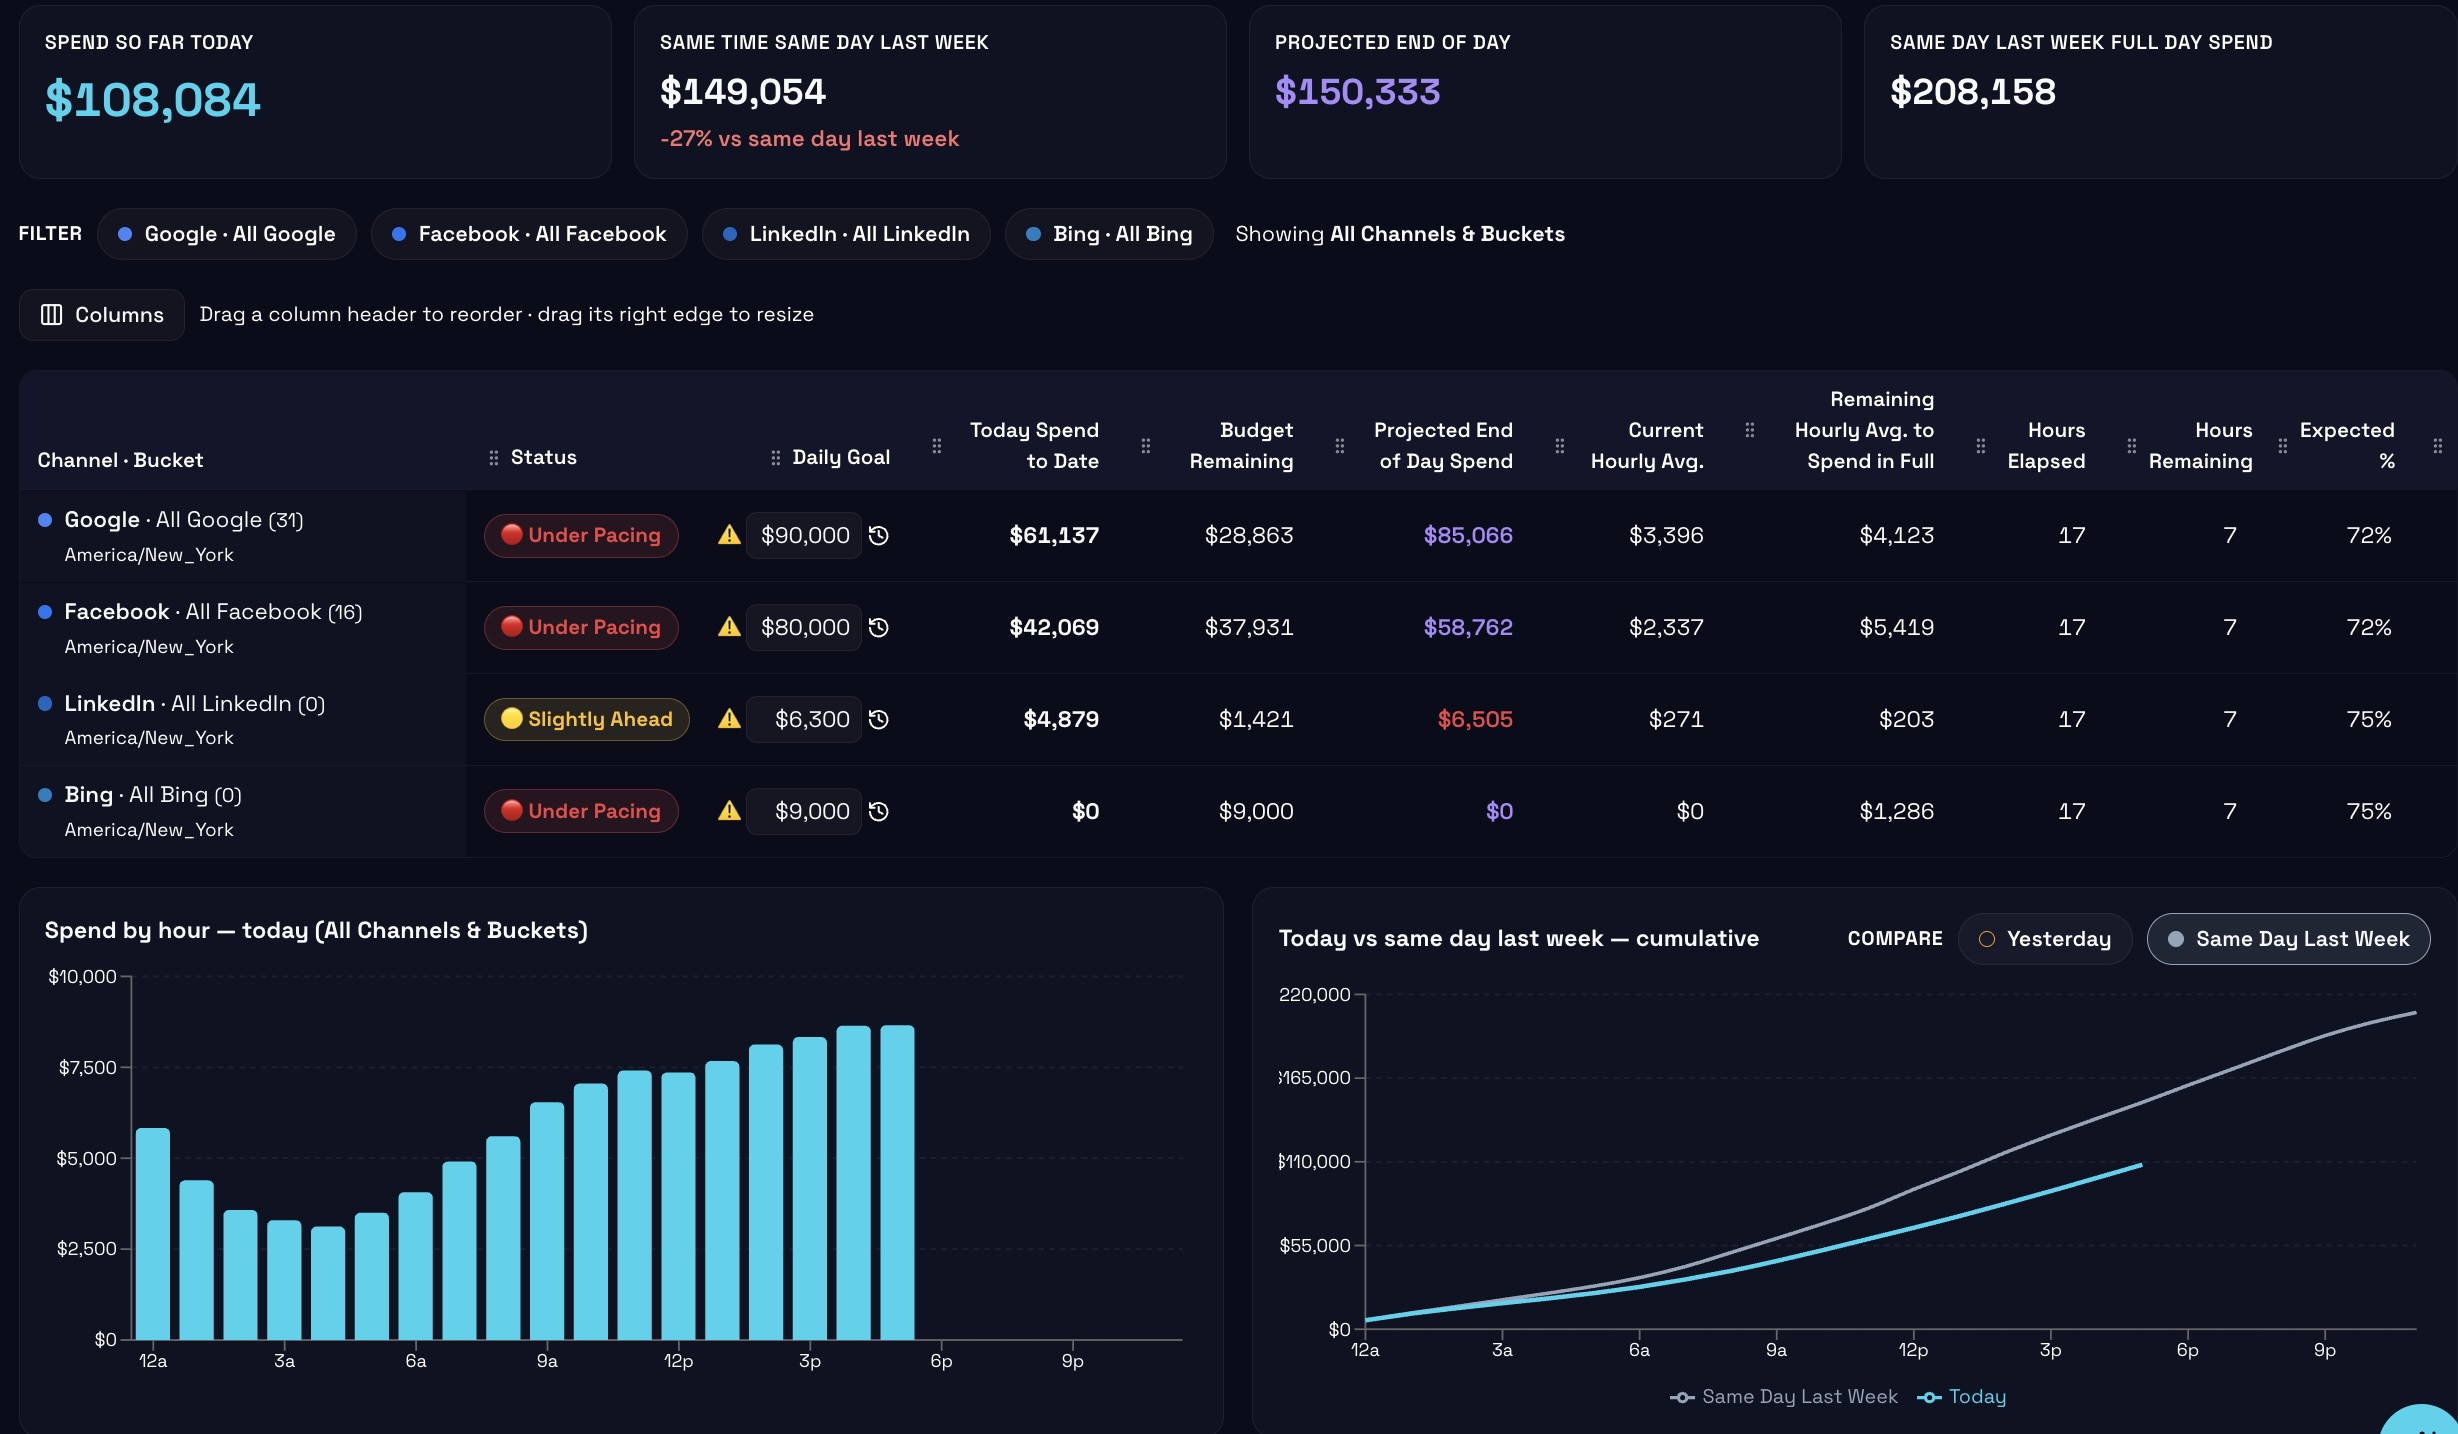This screenshot has height=1434, width=2458.
Task: Click the Under Pacing badge for Facebook
Action: tap(581, 627)
